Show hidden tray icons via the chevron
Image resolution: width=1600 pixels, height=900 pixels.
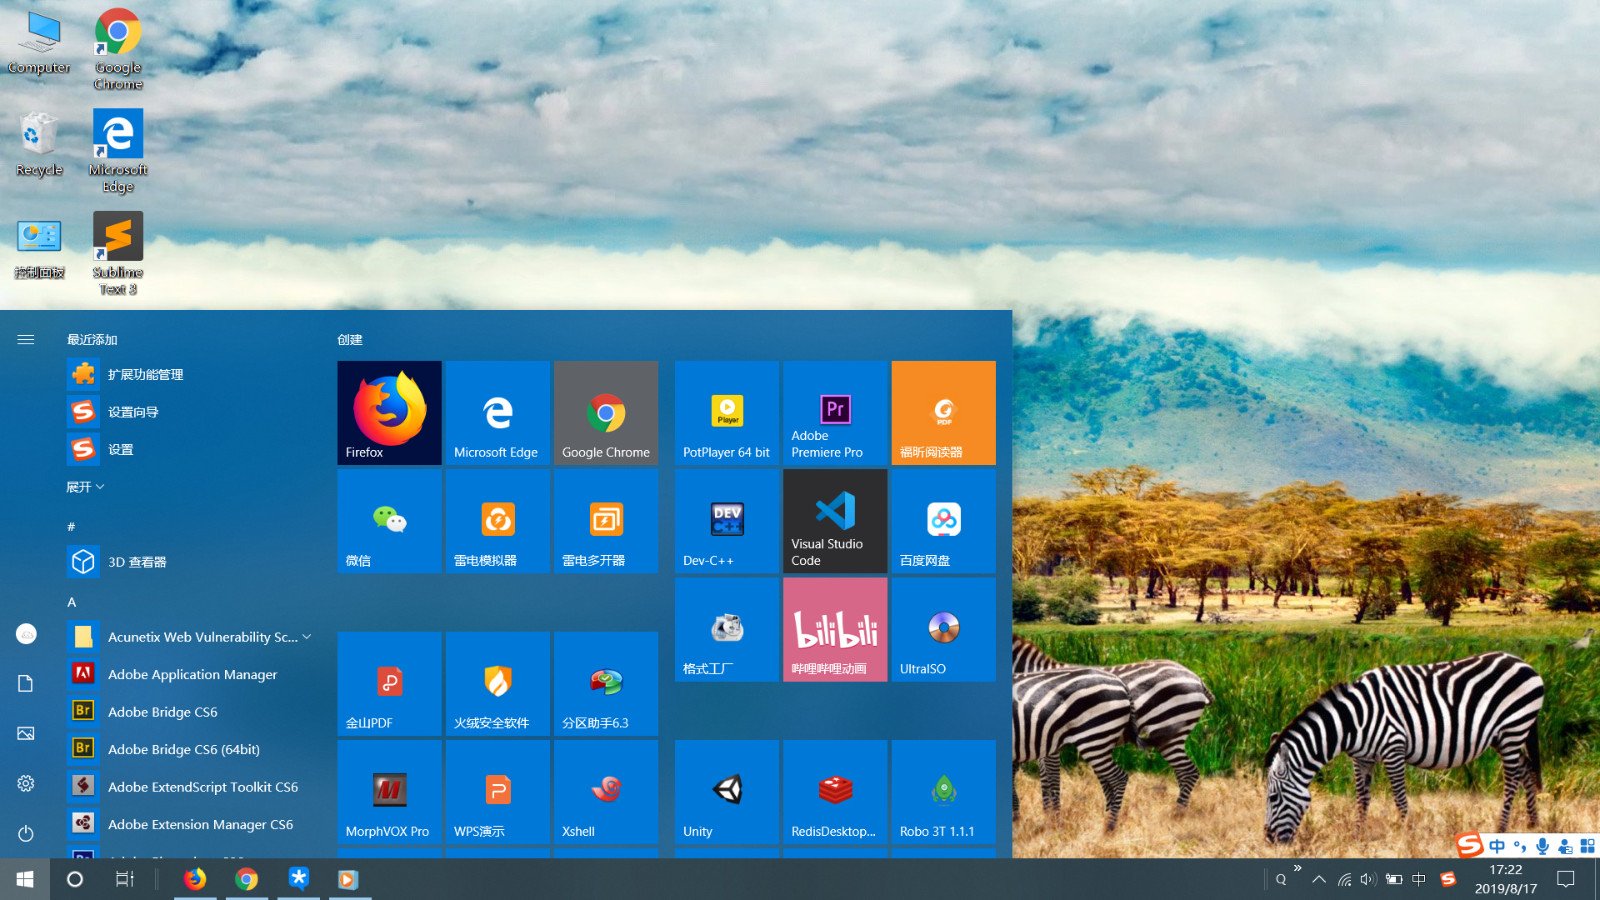click(x=1318, y=879)
